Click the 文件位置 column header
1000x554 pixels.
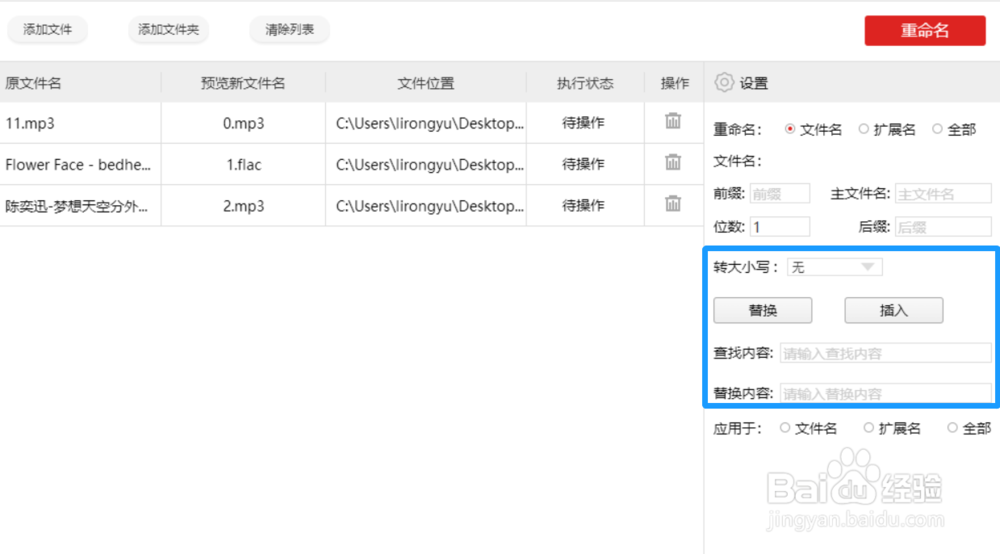coord(425,83)
